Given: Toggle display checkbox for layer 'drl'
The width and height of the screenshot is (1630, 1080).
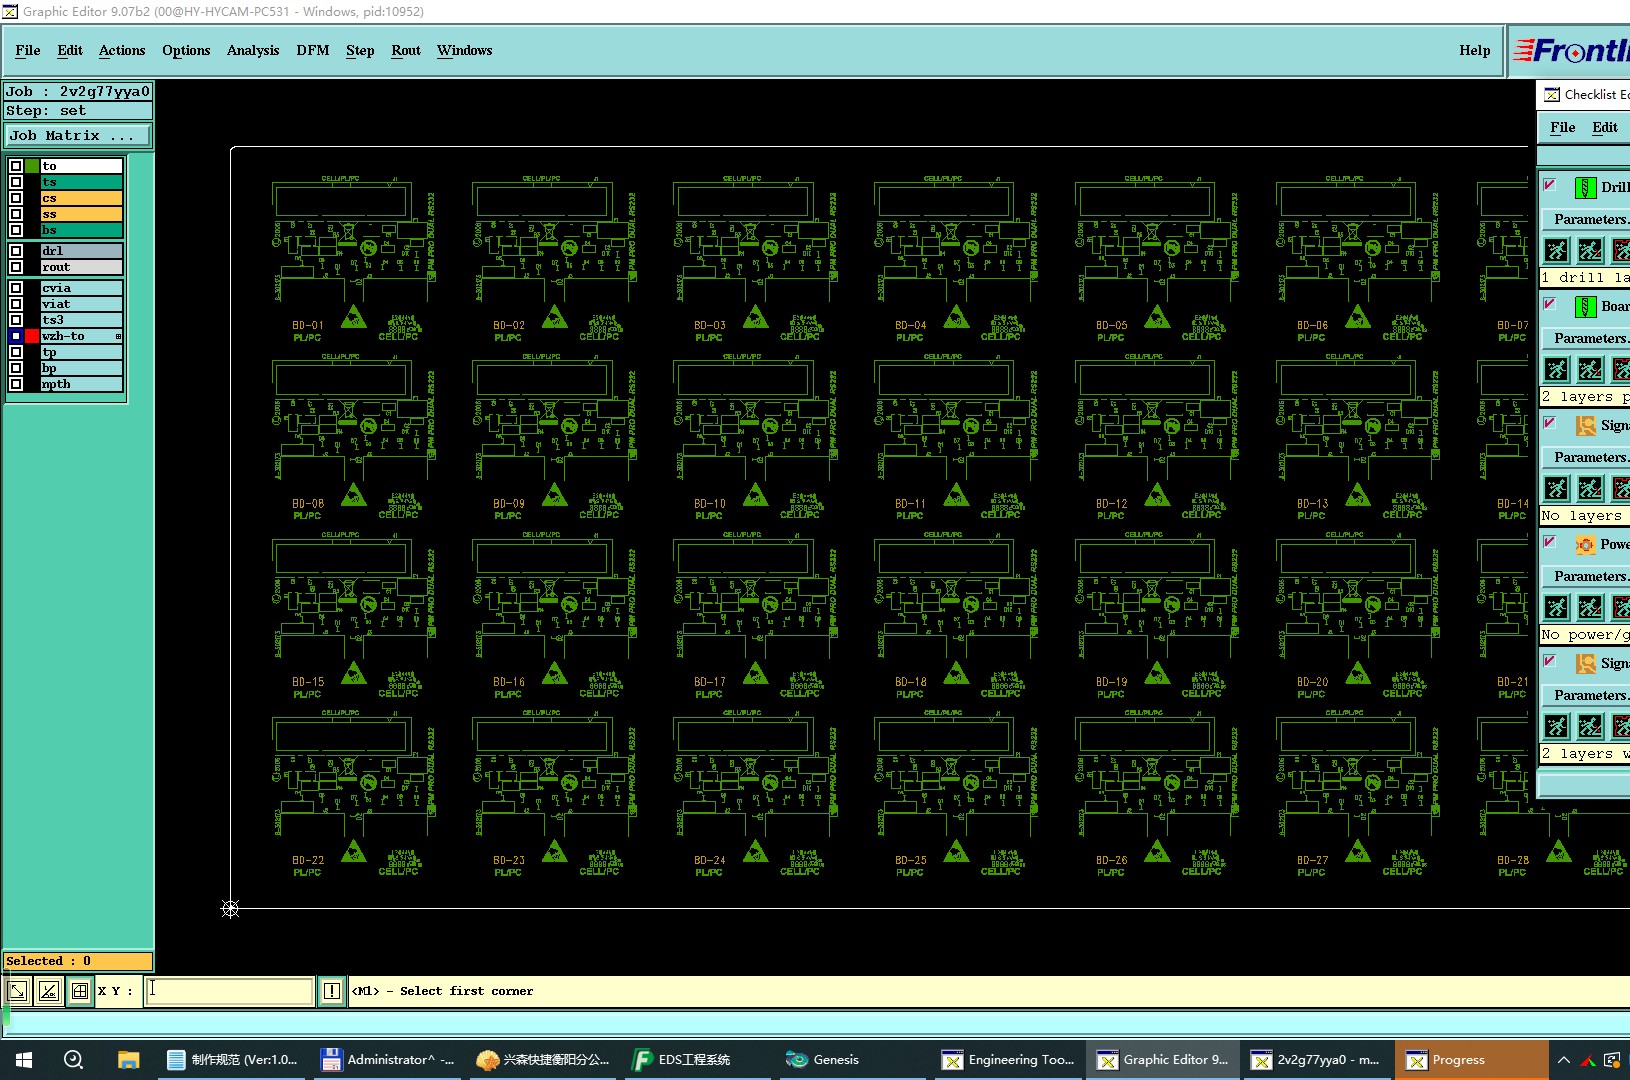Looking at the screenshot, I should tap(16, 251).
